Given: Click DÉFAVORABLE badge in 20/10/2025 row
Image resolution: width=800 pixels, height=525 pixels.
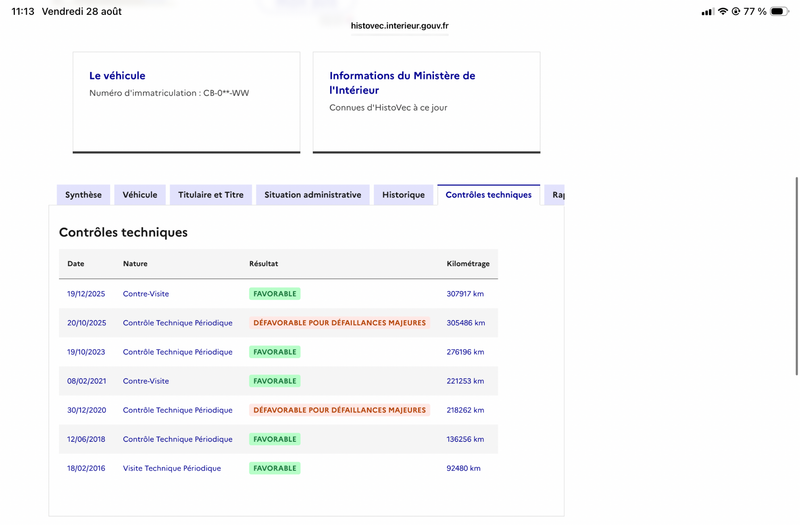Looking at the screenshot, I should coord(339,323).
